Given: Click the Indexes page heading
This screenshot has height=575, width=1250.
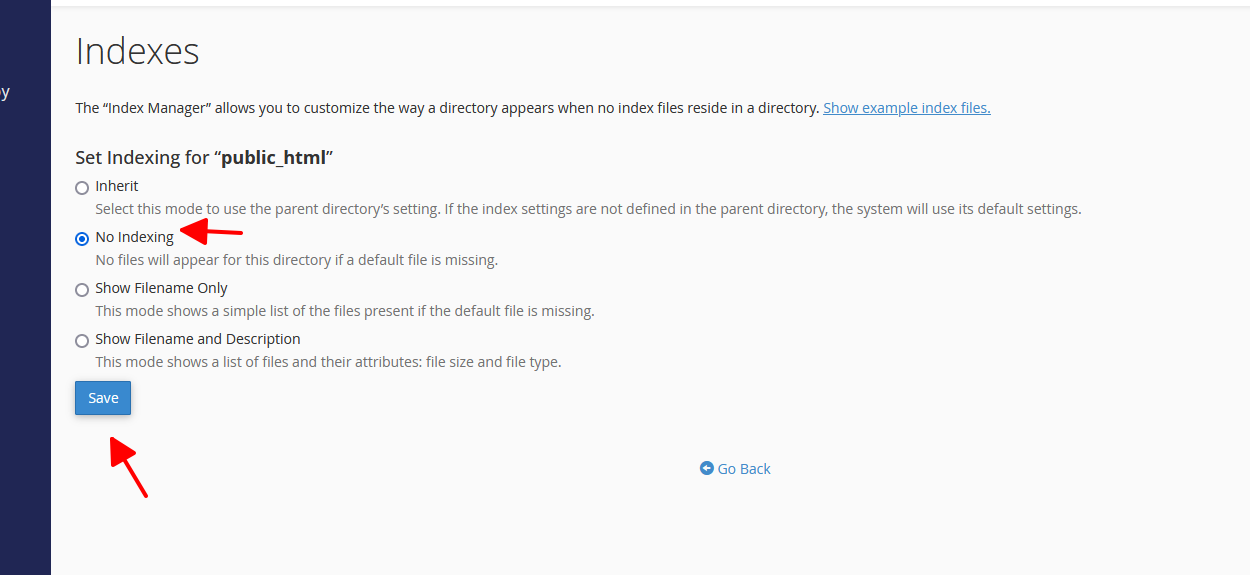Looking at the screenshot, I should (137, 51).
